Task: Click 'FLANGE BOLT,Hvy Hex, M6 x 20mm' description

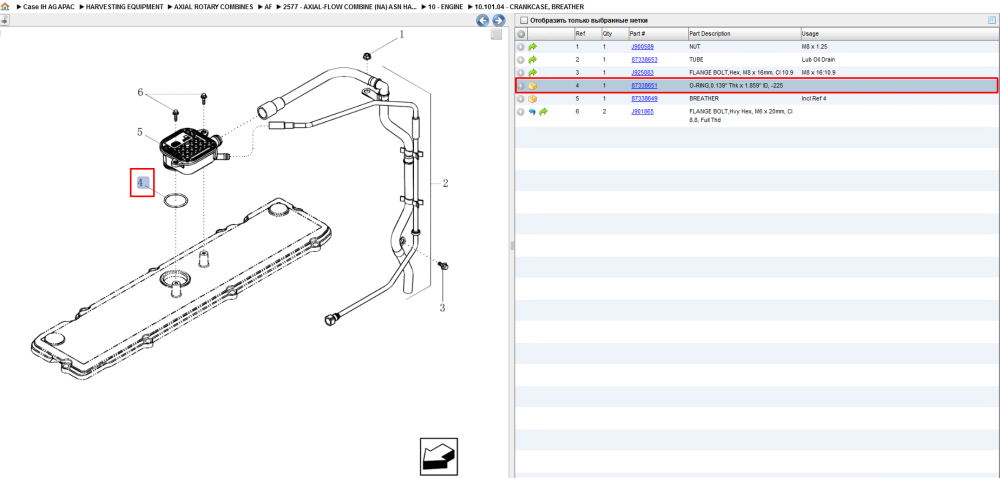Action: tap(741, 115)
